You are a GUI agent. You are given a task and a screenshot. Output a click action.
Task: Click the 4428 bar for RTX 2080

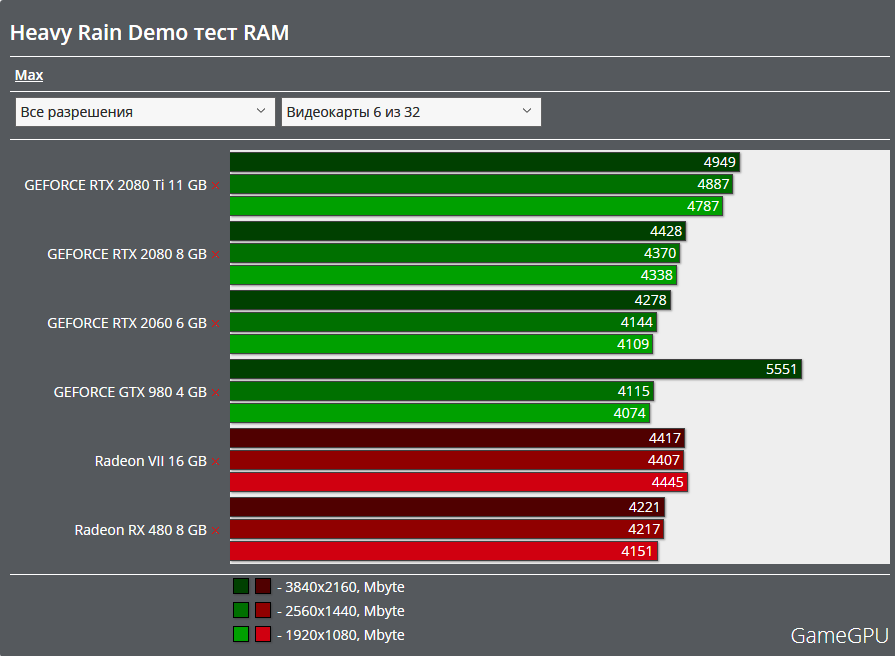(458, 231)
